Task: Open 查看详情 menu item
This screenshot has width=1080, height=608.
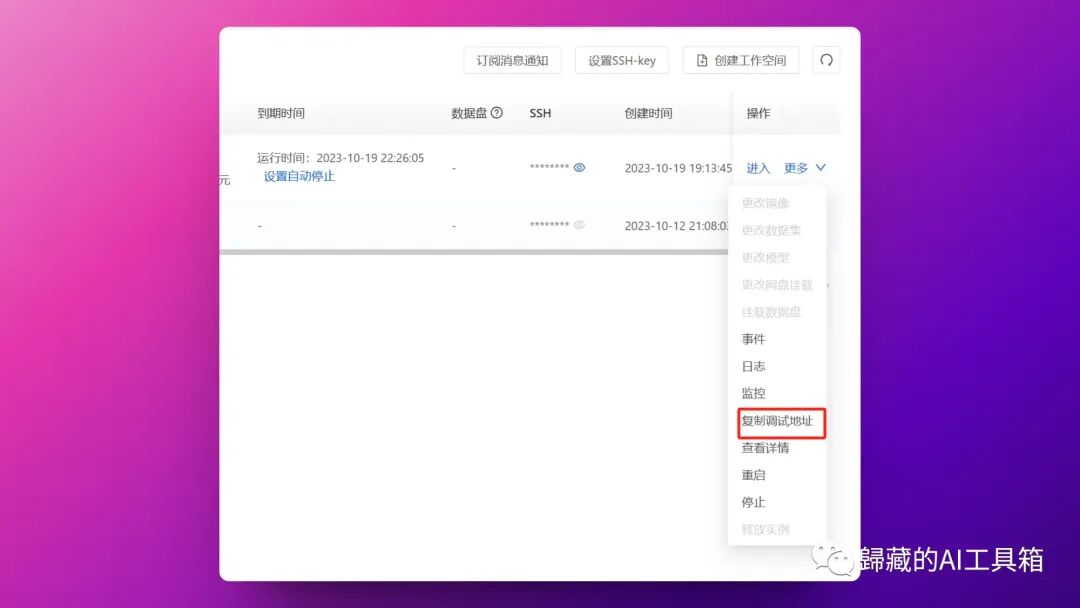Action: (x=765, y=448)
